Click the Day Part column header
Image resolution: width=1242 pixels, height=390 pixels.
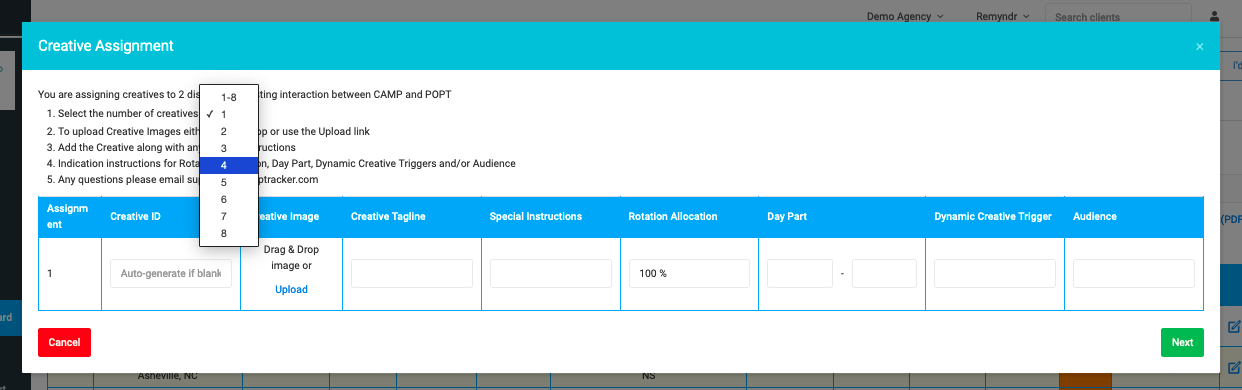point(787,216)
